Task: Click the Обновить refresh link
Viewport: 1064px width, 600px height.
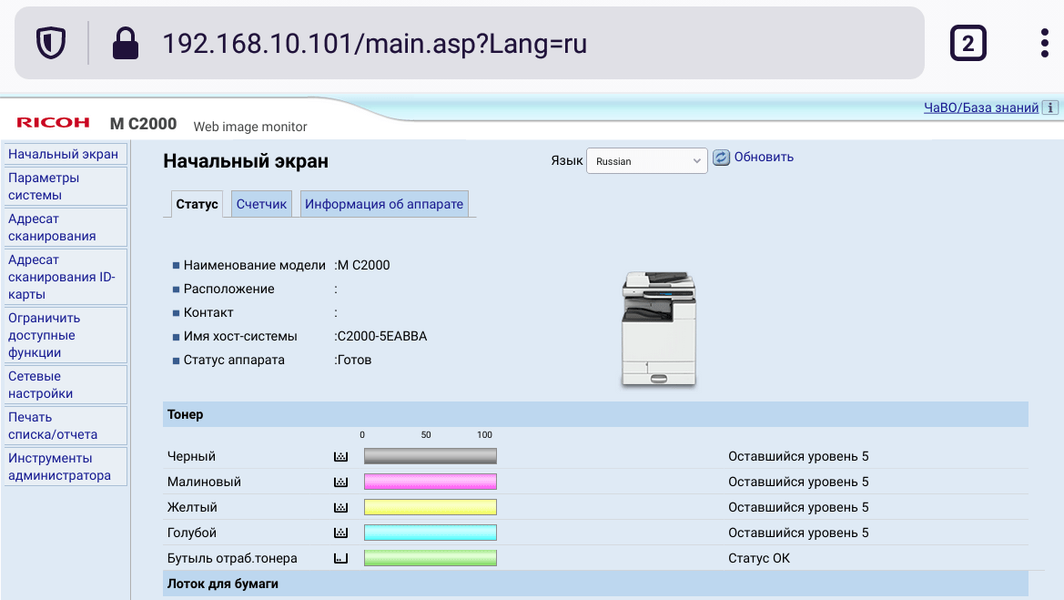Action: point(763,157)
